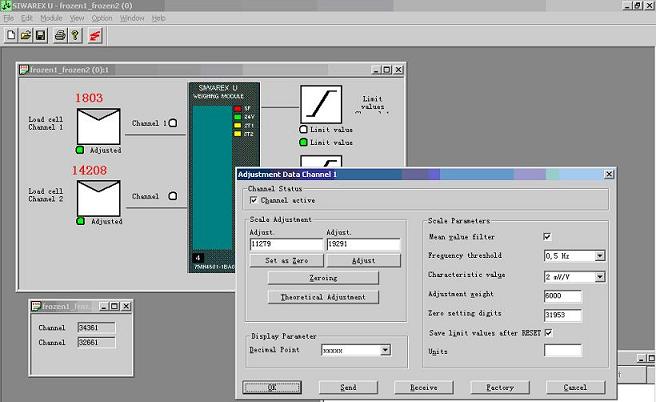Maximize the small frozen1 window
656x402 pixels.
point(114,306)
